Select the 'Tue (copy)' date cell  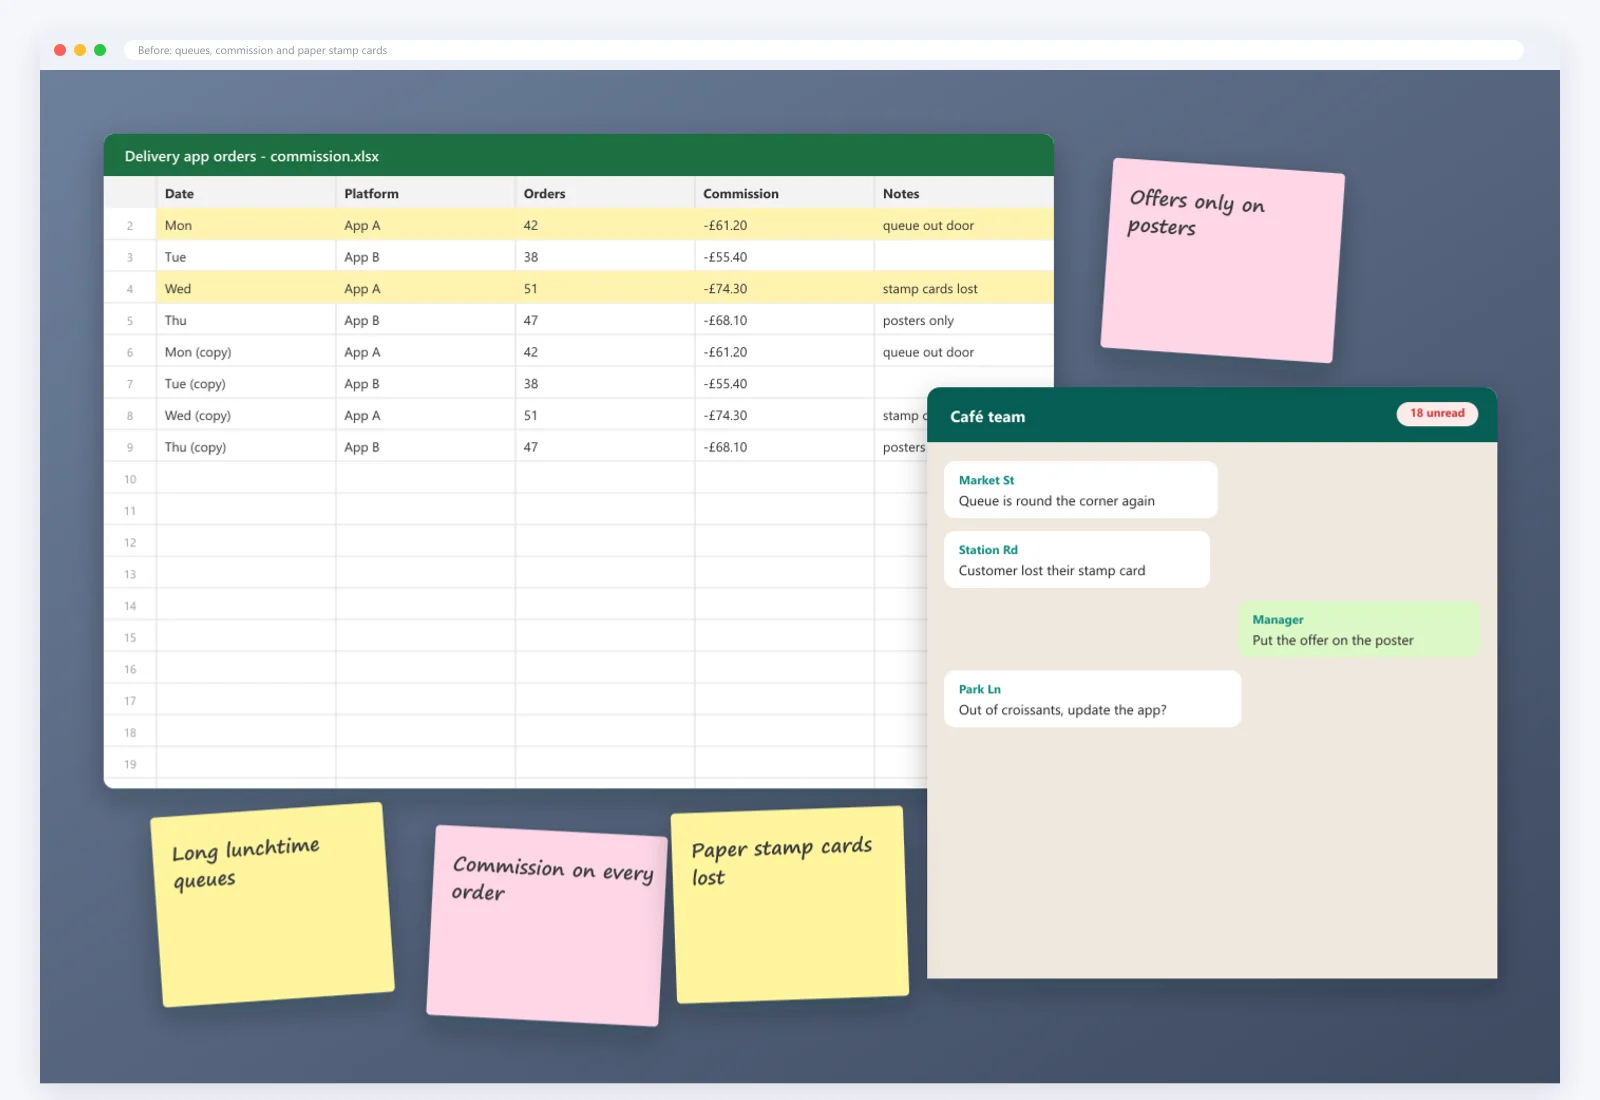246,383
